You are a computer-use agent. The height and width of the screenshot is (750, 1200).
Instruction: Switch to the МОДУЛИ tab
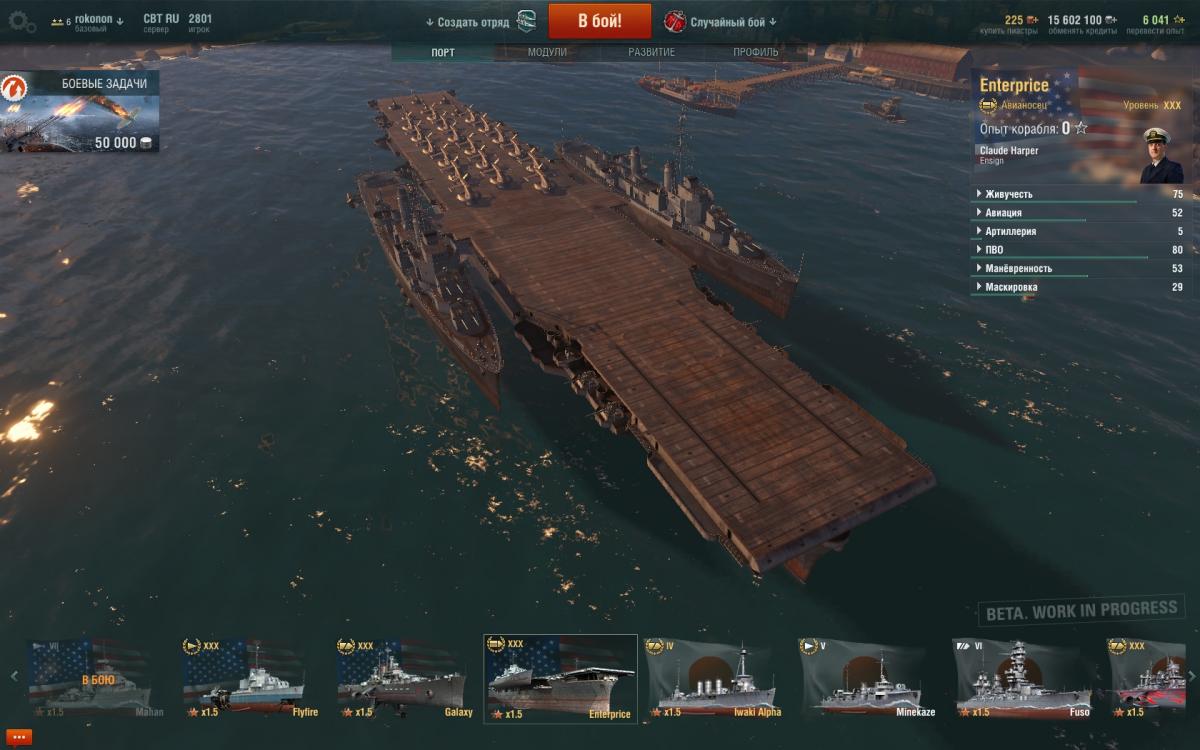[x=547, y=52]
